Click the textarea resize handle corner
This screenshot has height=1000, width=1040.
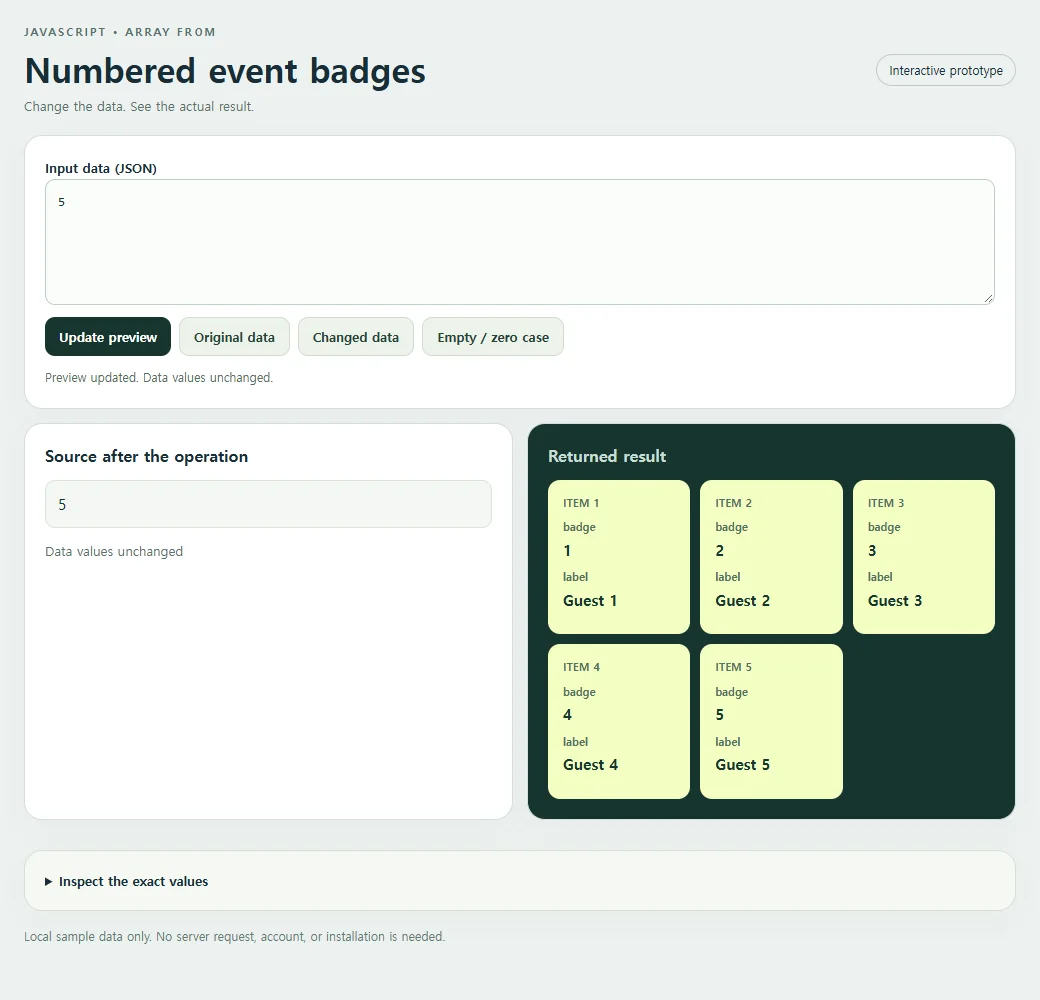pos(988,298)
